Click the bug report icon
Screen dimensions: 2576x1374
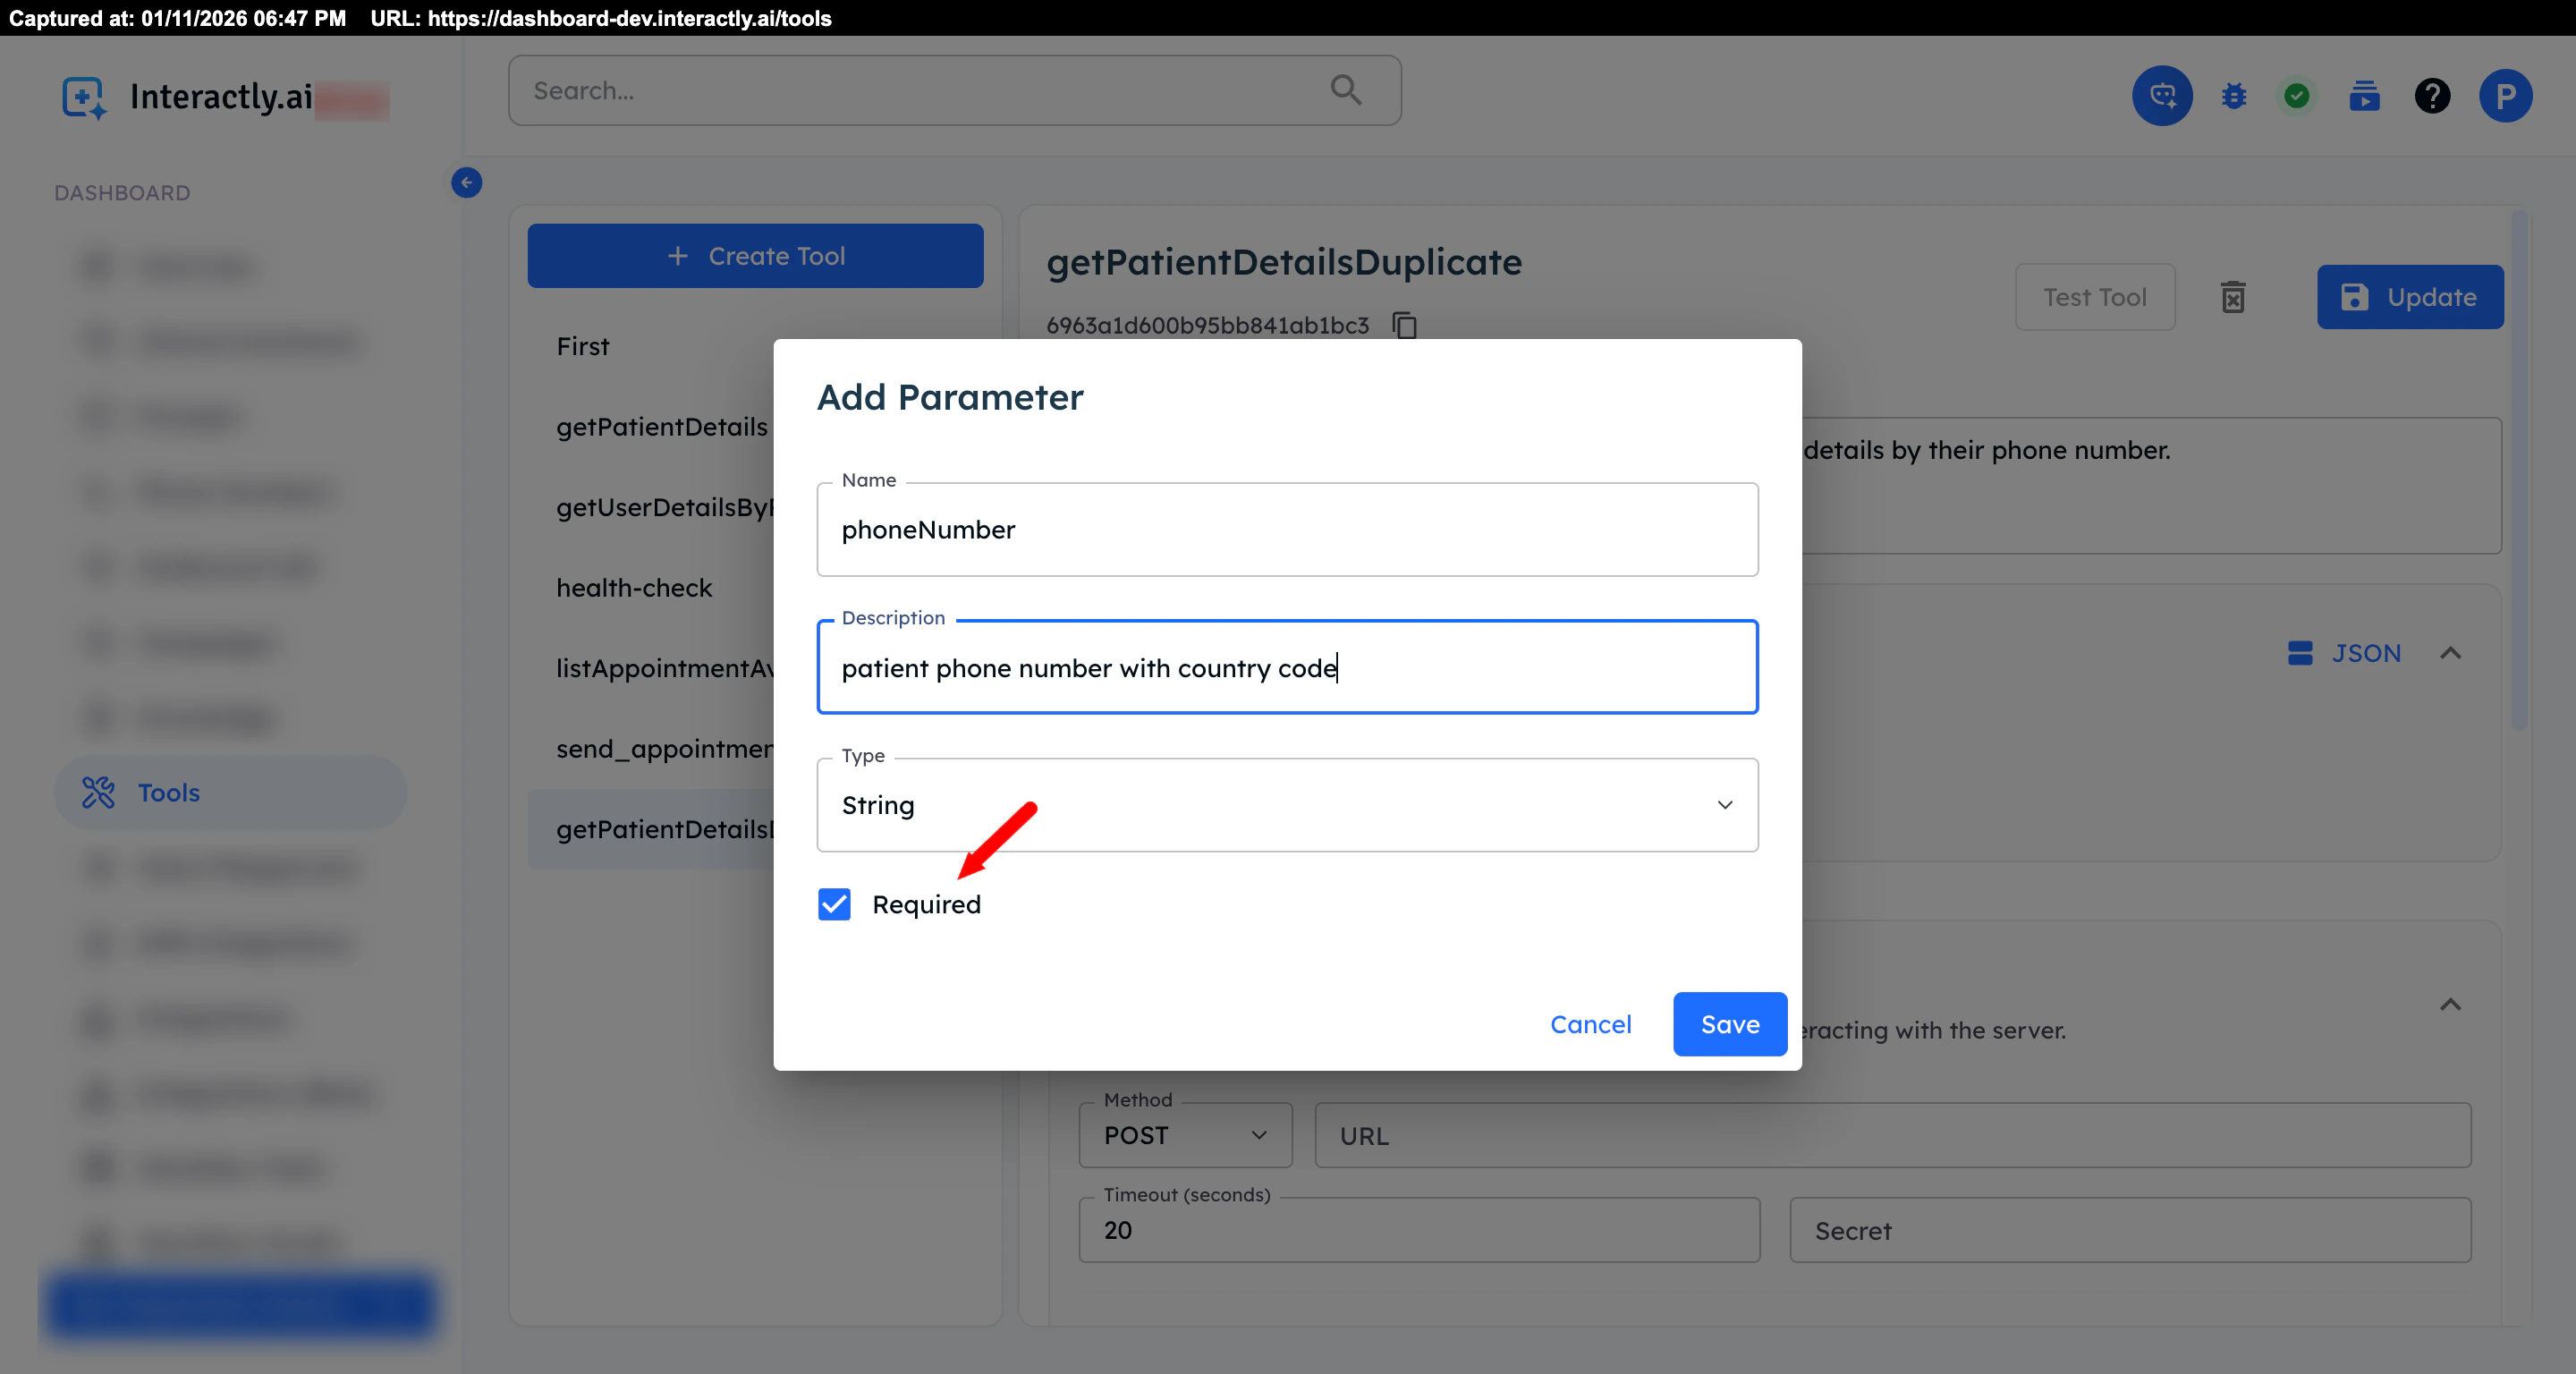[2233, 96]
